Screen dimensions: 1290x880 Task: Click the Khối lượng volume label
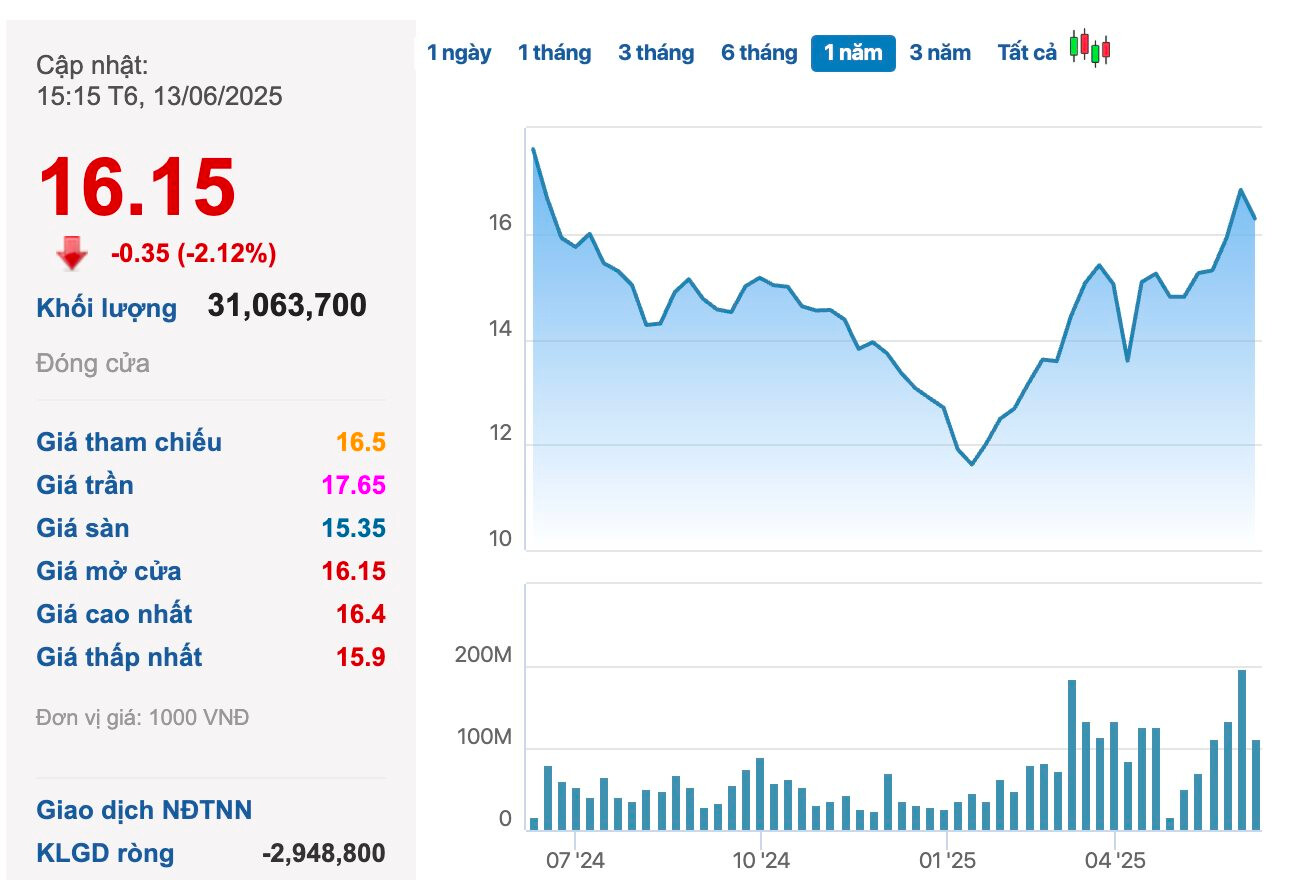106,308
